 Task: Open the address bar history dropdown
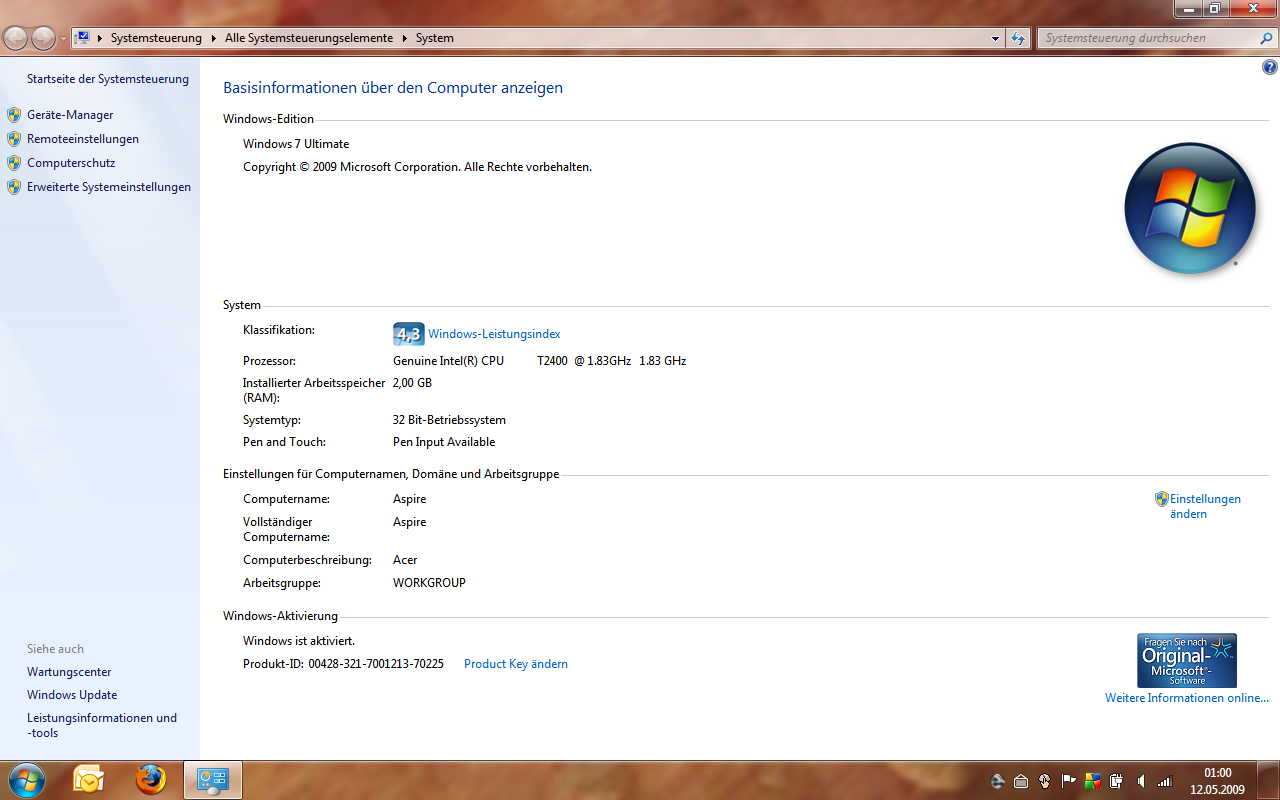pyautogui.click(x=995, y=38)
